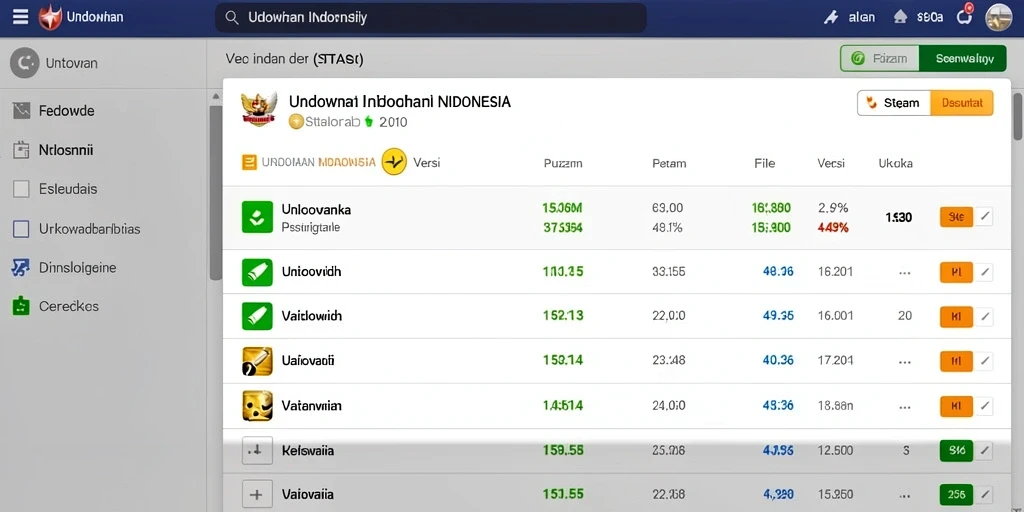
Task: Click the red Undowhan star logo
Action: pos(50,18)
